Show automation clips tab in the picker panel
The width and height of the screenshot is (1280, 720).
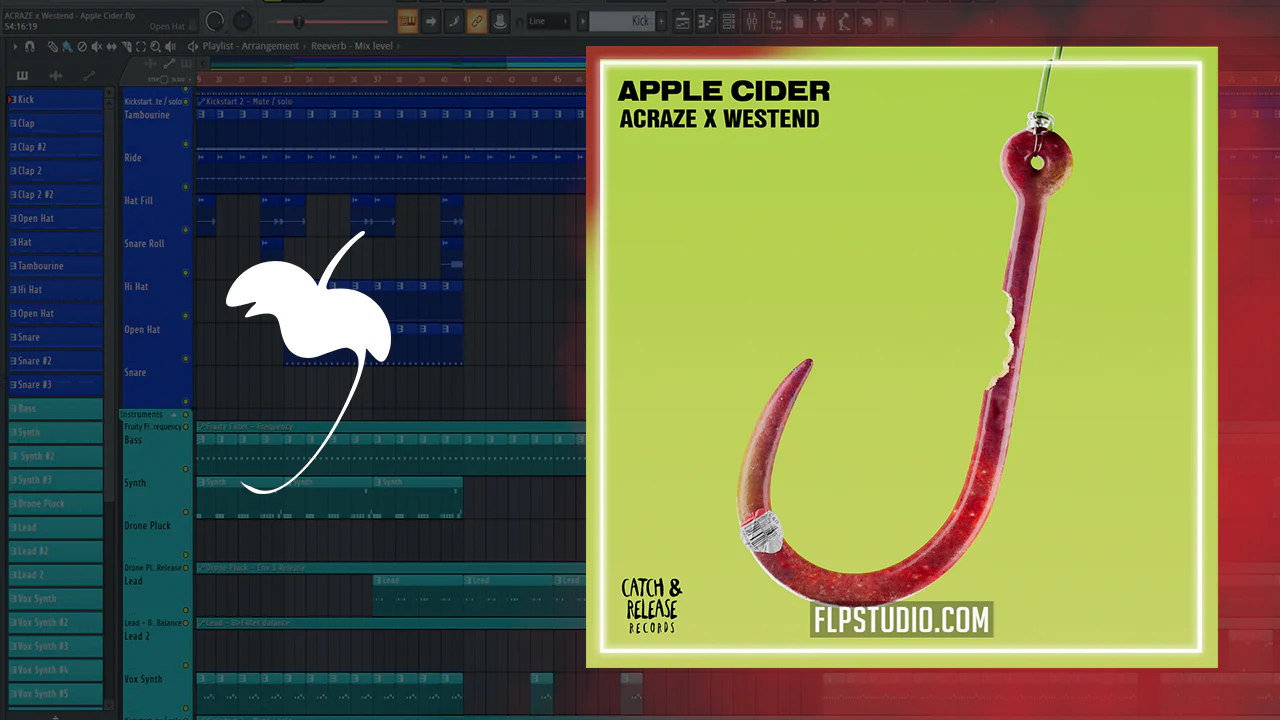click(x=88, y=76)
